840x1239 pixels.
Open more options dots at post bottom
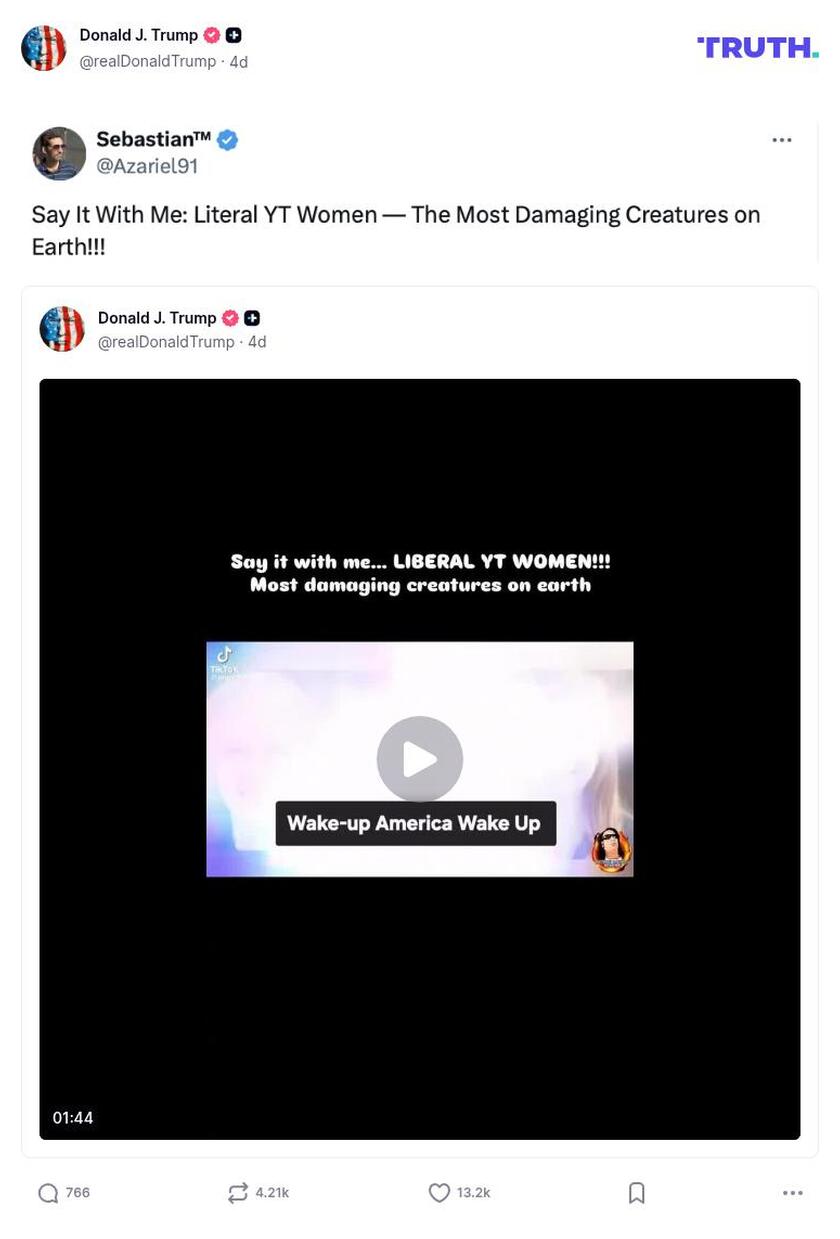pyautogui.click(x=793, y=1192)
